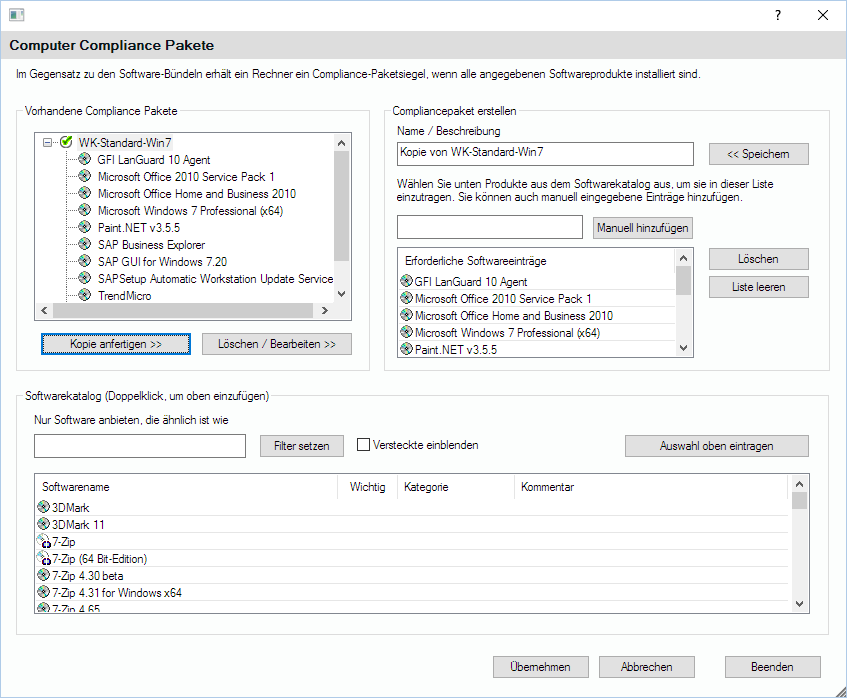The width and height of the screenshot is (847, 698).
Task: Apply changes with Übernehmen button
Action: click(541, 667)
